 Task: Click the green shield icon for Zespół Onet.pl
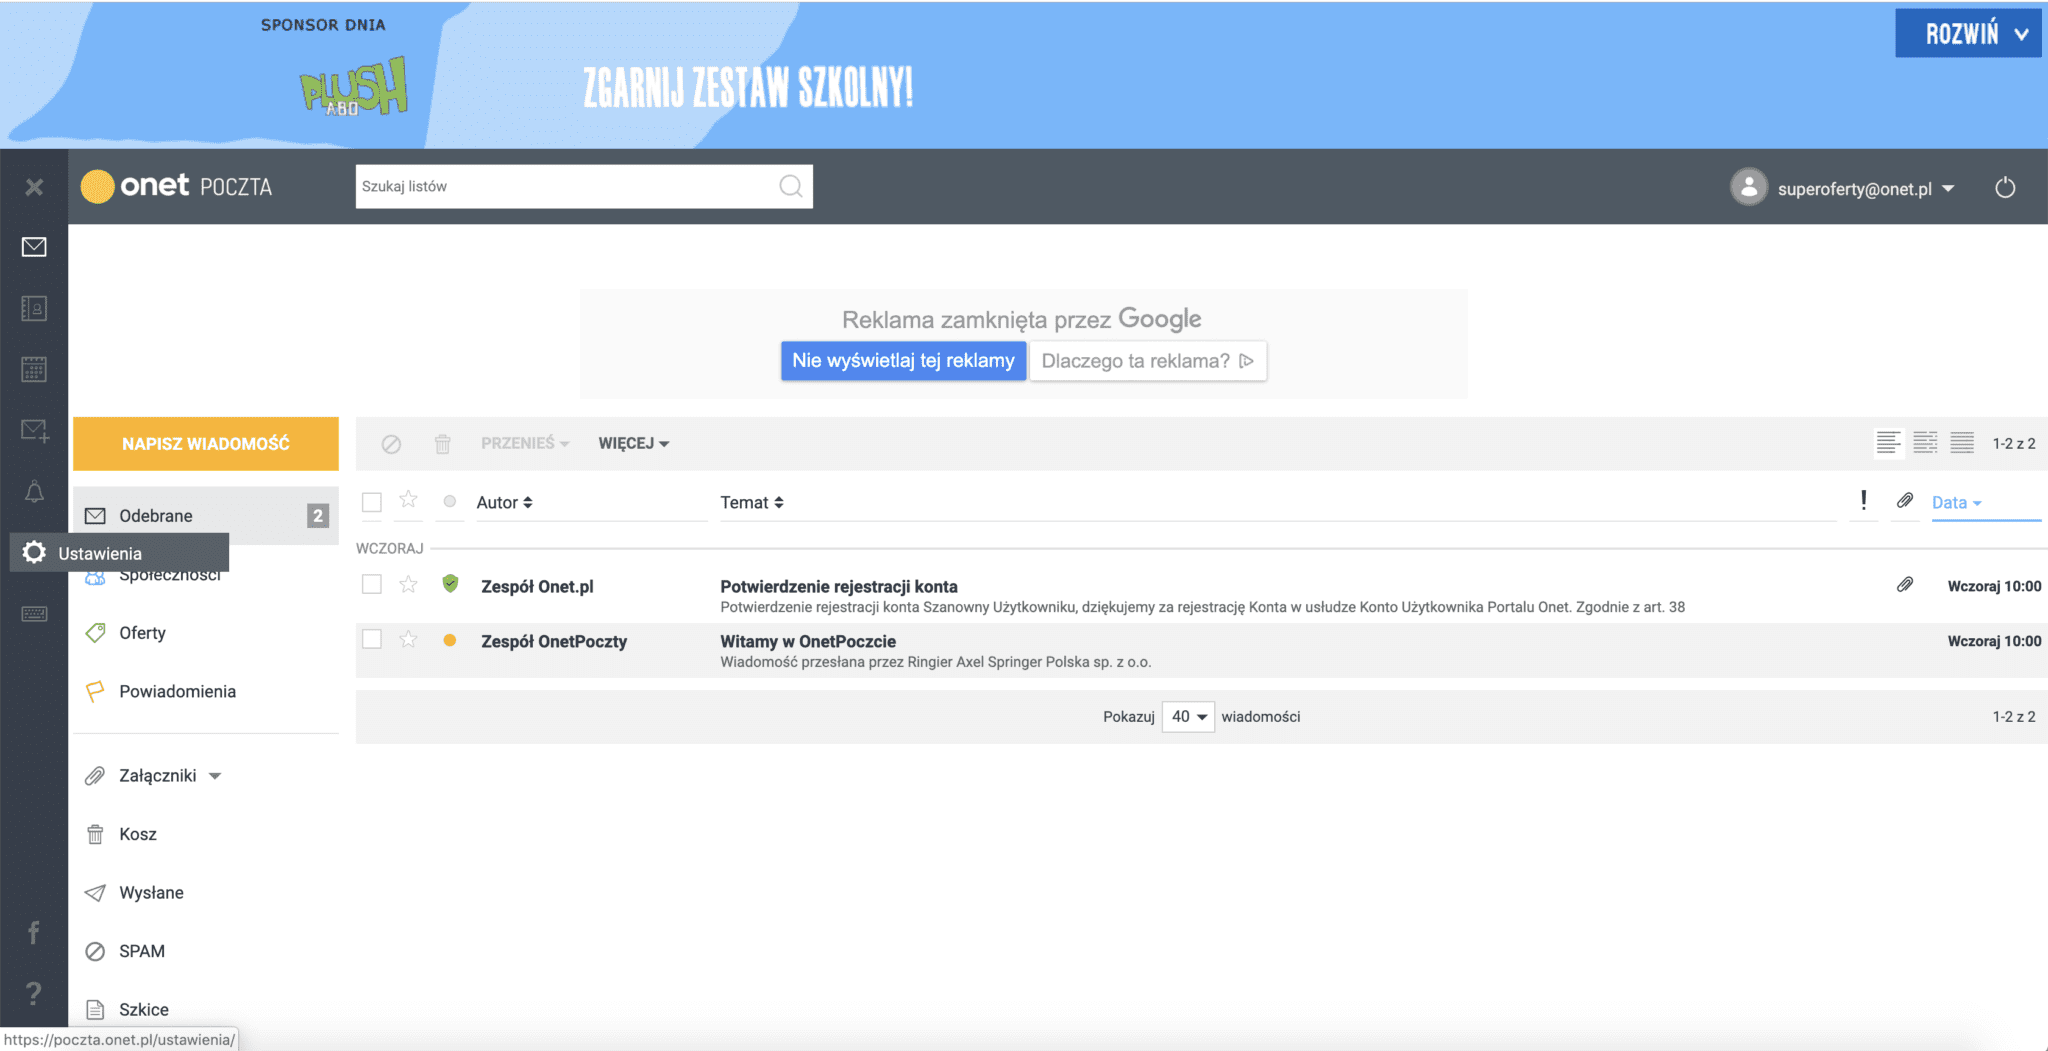pyautogui.click(x=450, y=584)
